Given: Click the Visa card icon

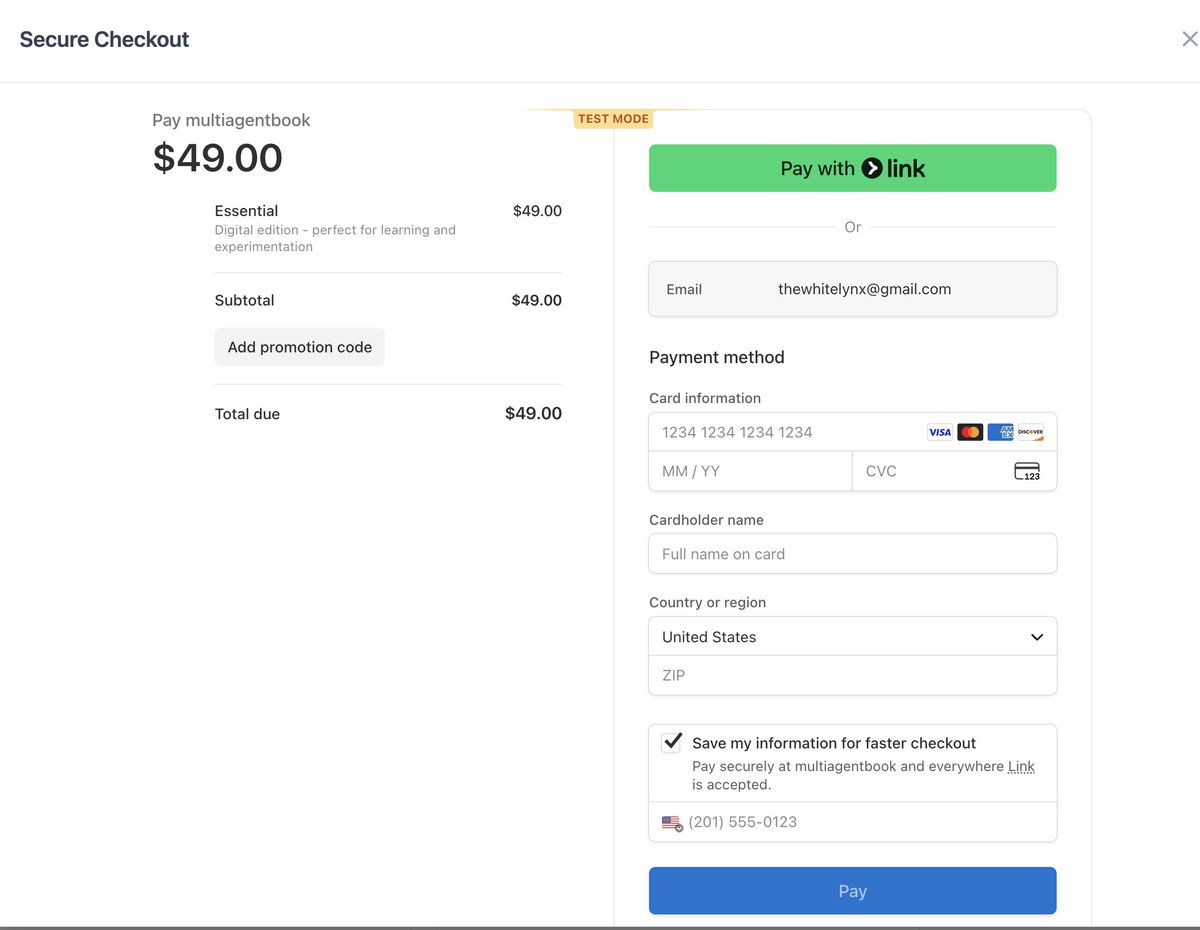Looking at the screenshot, I should pos(940,432).
